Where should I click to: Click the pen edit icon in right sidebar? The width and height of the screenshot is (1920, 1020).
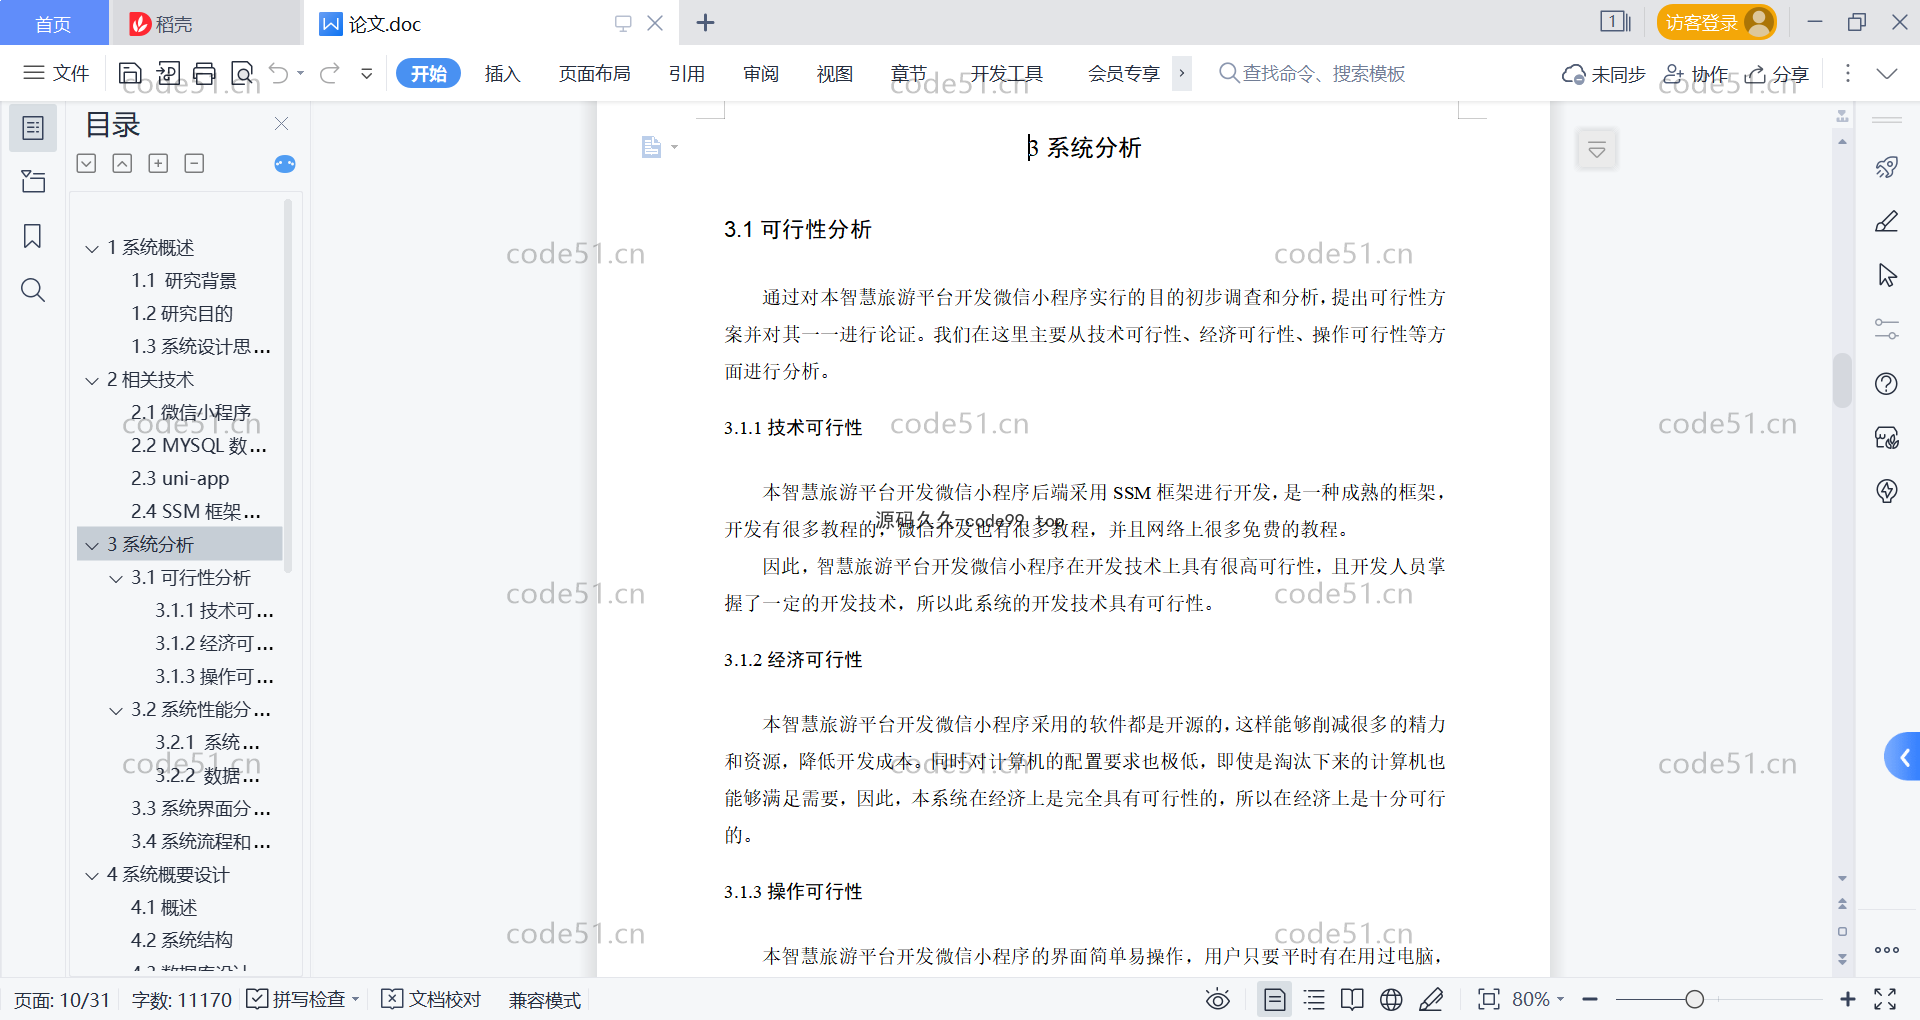[x=1887, y=221]
